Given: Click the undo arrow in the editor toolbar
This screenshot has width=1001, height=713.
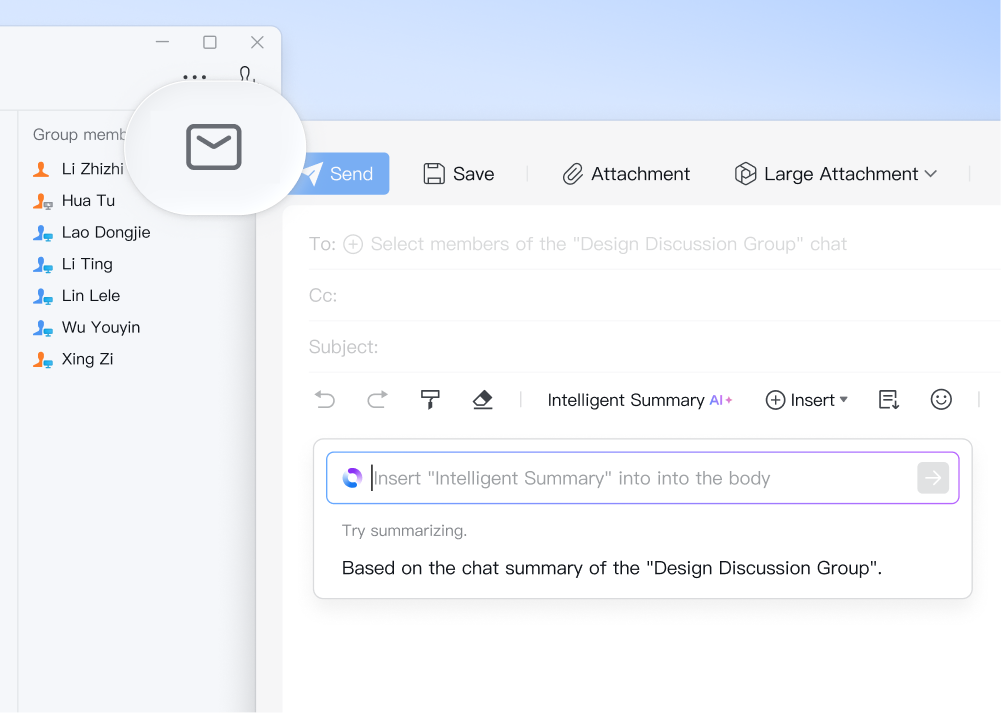Looking at the screenshot, I should coord(325,400).
